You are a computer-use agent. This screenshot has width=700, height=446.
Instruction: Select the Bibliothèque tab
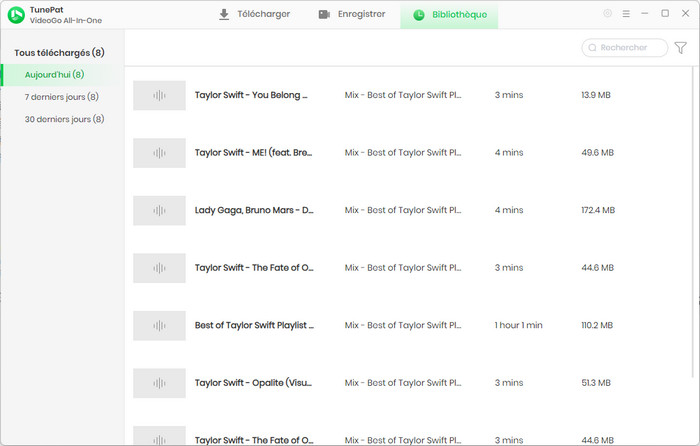pyautogui.click(x=449, y=15)
